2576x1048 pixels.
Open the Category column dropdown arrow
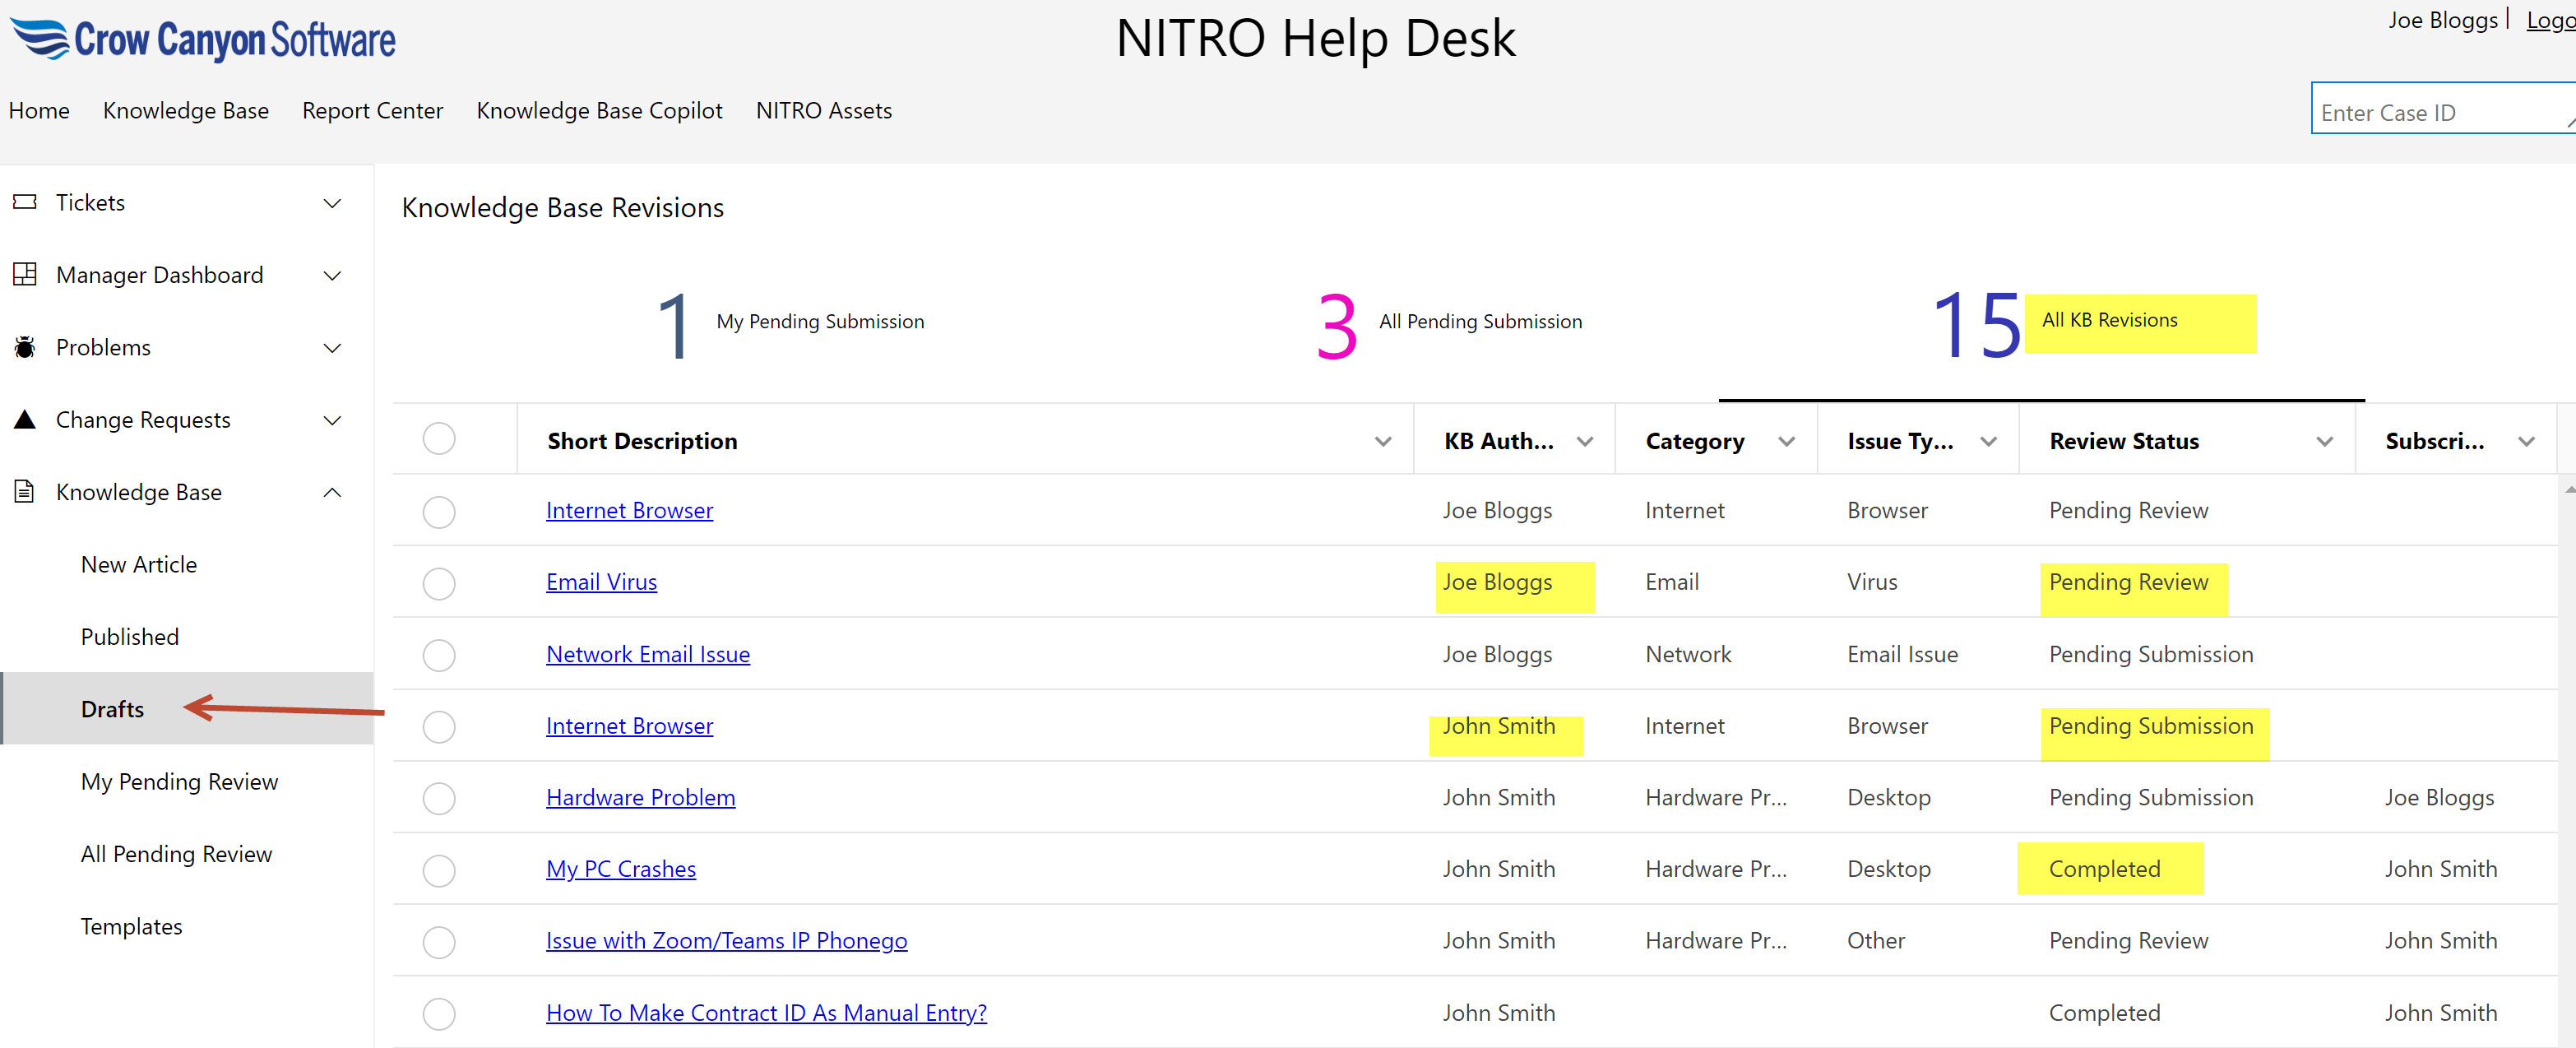(x=1786, y=441)
